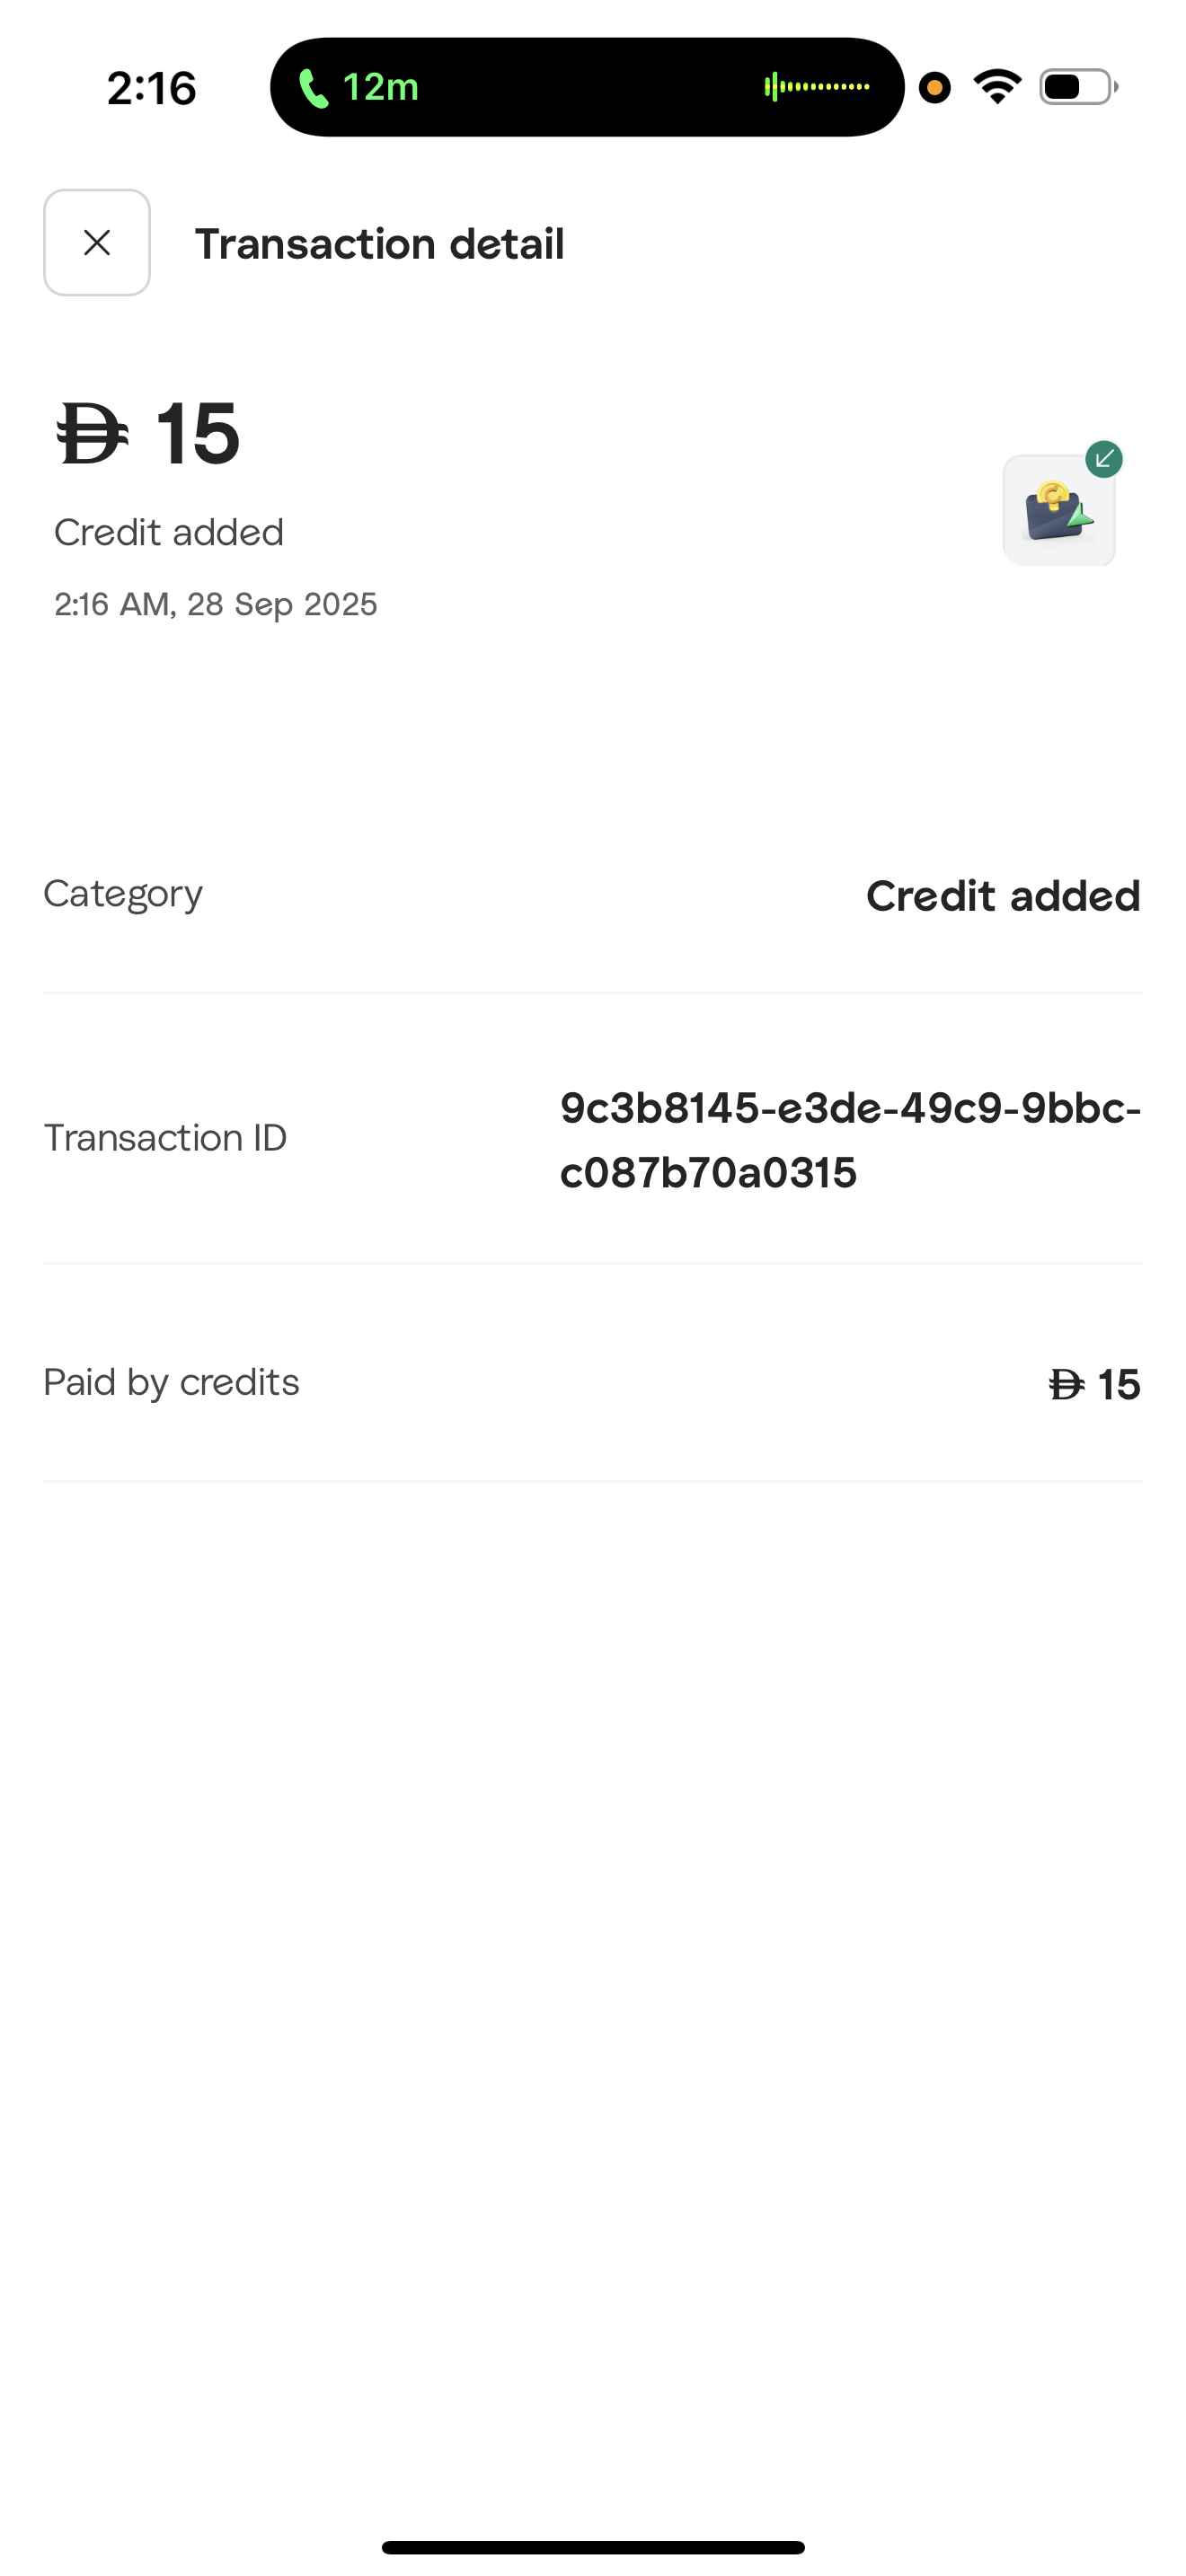Screen dimensions: 1186x2576
Task: Tap the 12m call duration
Action: click(x=380, y=88)
